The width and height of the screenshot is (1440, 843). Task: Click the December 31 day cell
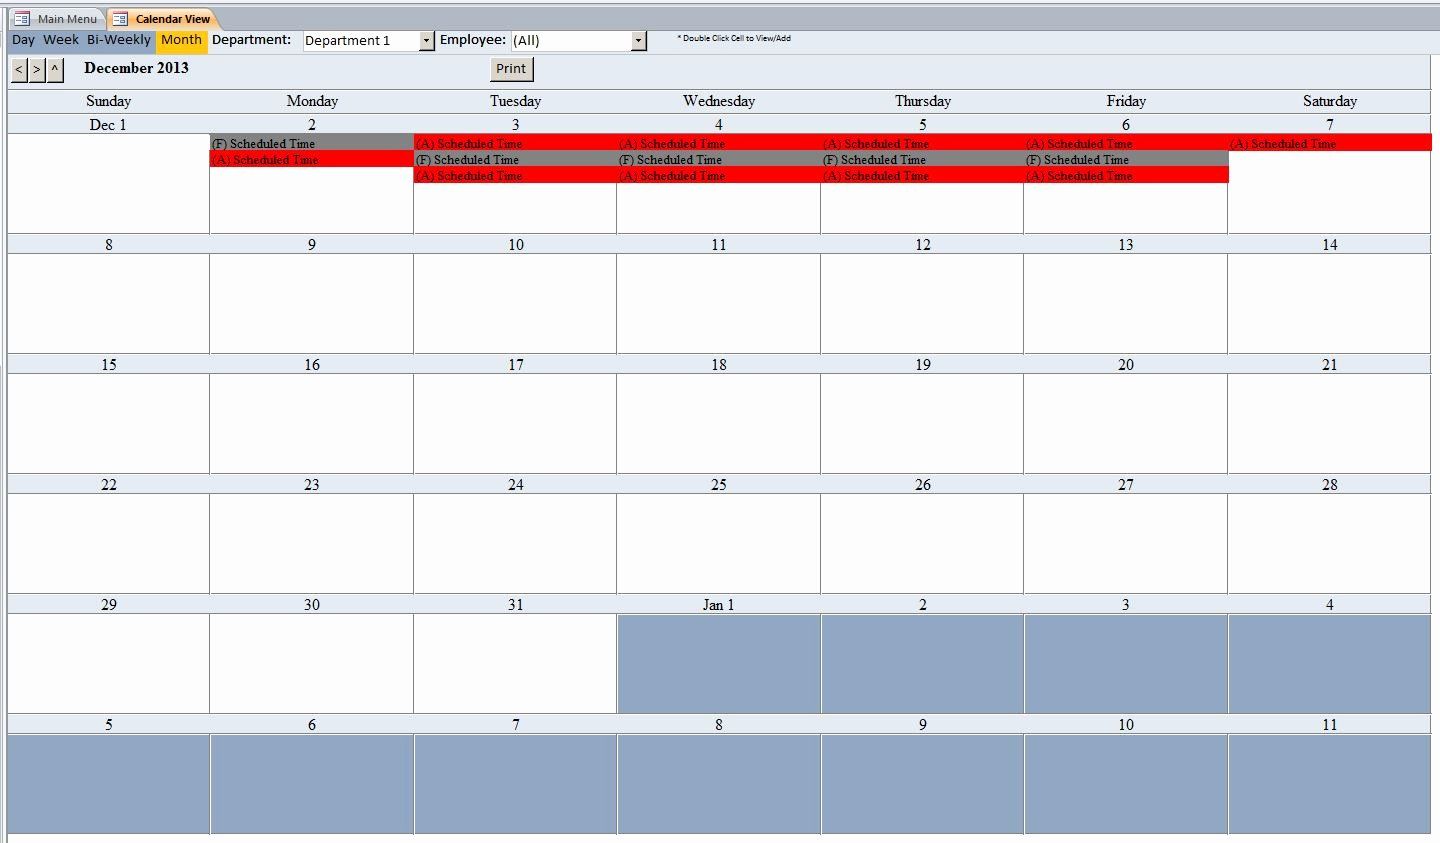point(515,663)
